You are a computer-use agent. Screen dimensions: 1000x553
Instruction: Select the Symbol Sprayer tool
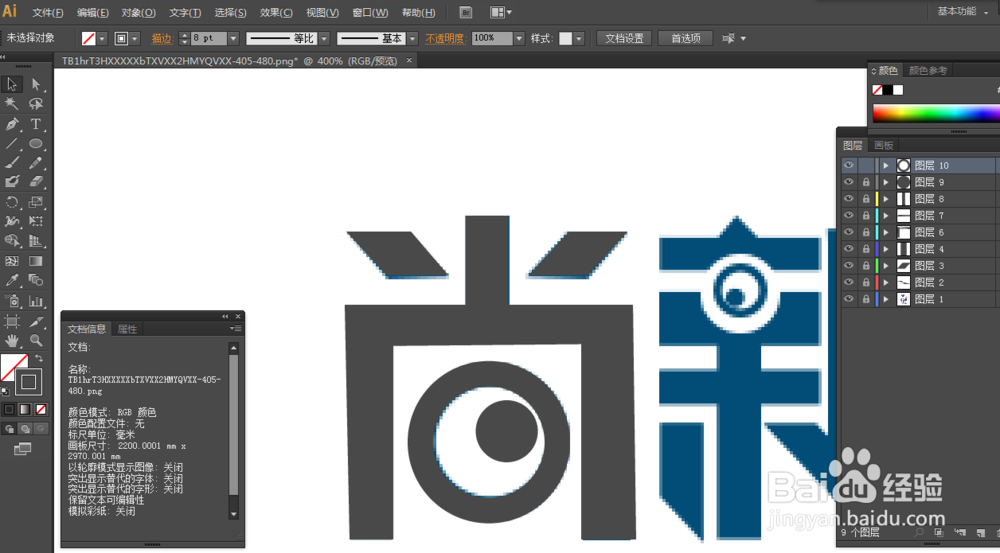(x=11, y=301)
